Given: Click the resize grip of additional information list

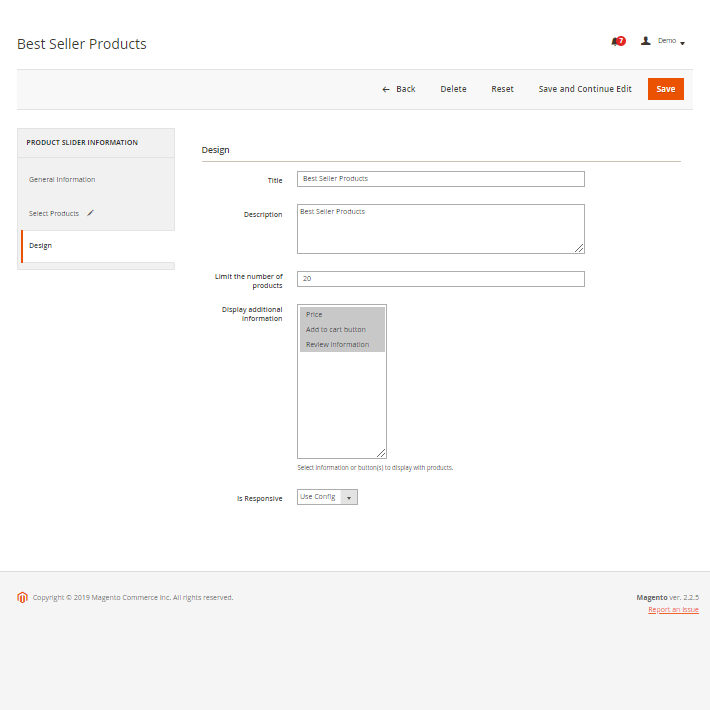Looking at the screenshot, I should pyautogui.click(x=381, y=453).
